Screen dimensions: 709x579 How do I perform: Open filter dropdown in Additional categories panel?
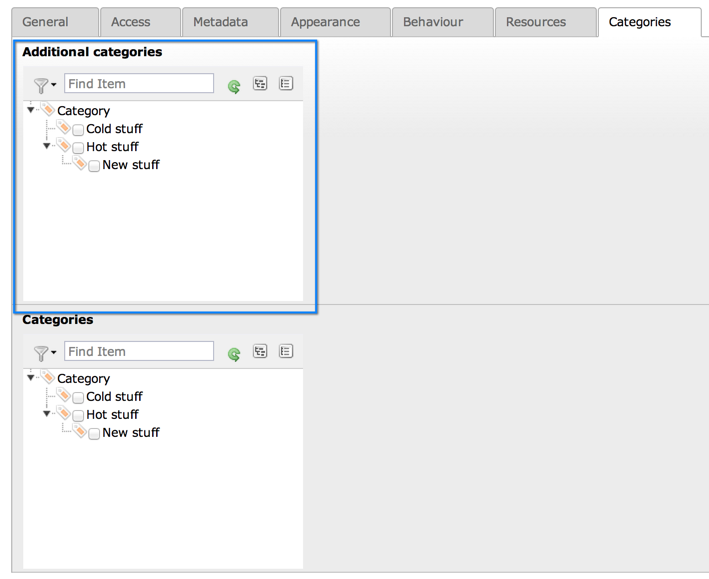click(x=44, y=86)
